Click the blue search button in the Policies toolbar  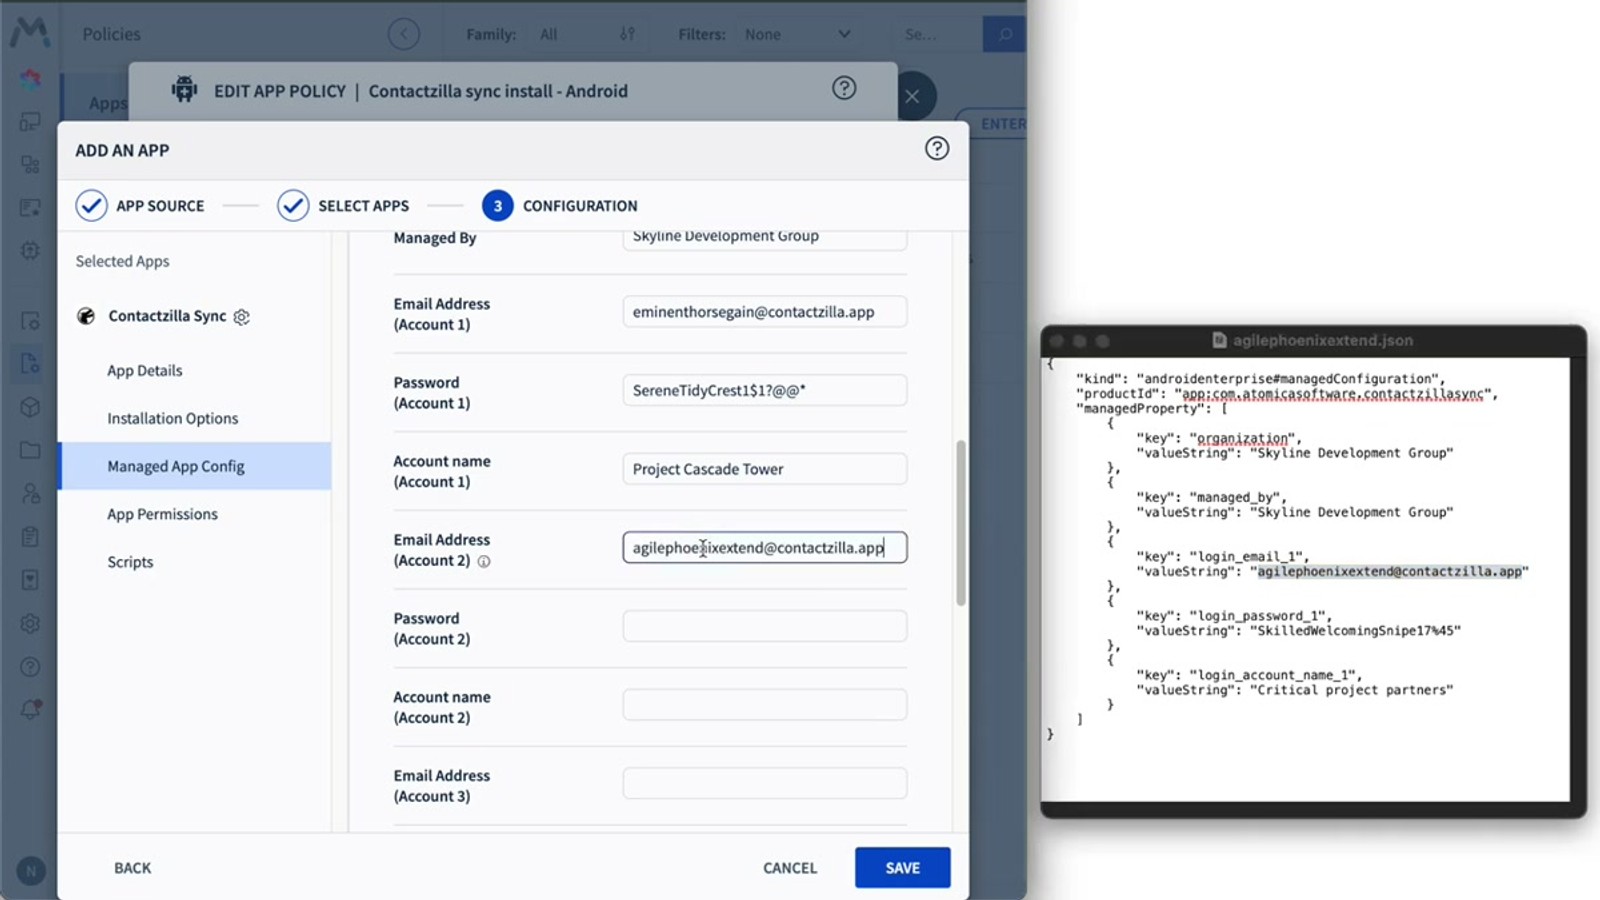click(1004, 34)
